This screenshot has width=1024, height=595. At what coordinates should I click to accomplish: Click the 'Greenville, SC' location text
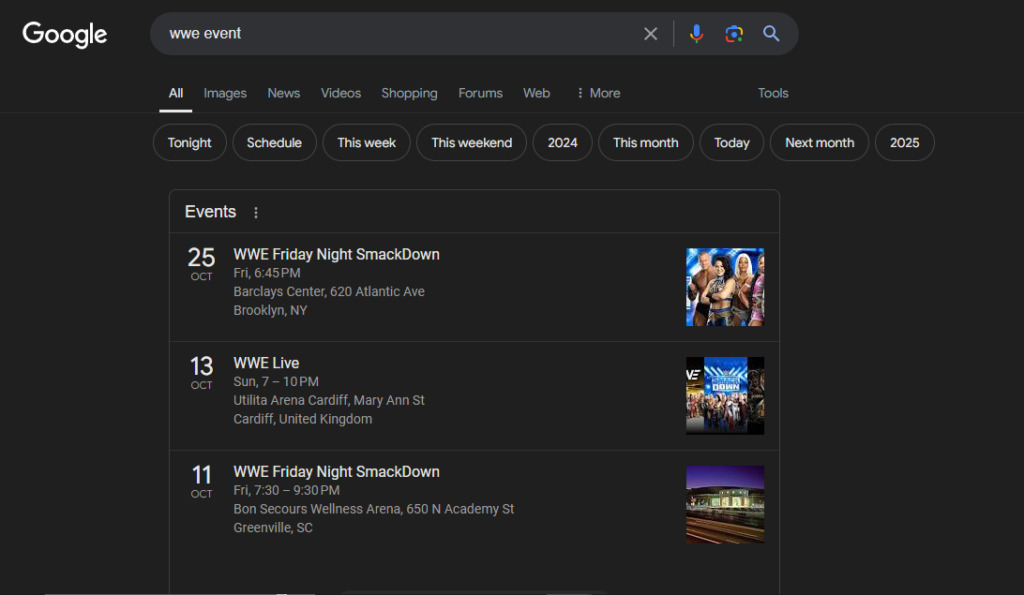pyautogui.click(x=273, y=528)
